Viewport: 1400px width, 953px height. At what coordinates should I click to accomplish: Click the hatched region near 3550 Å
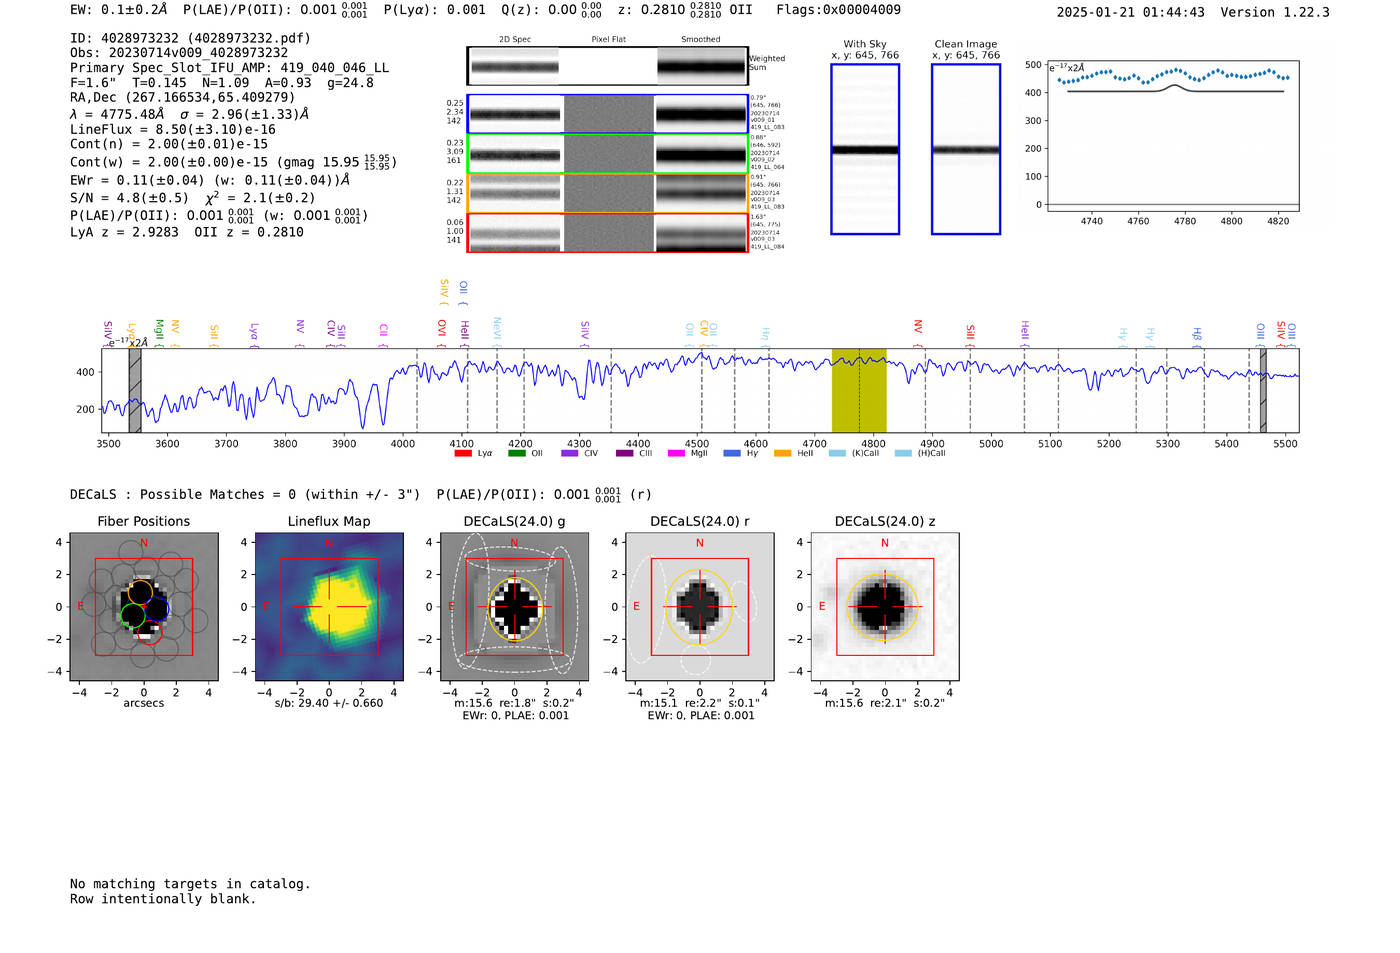(x=135, y=390)
